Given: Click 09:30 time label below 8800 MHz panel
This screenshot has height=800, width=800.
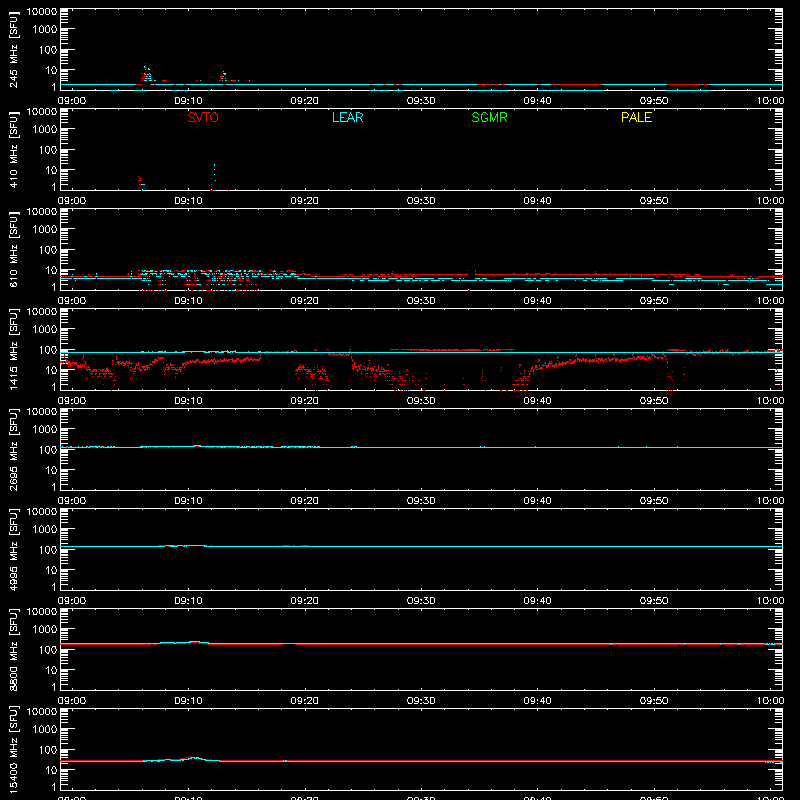Looking at the screenshot, I should pos(421,701).
